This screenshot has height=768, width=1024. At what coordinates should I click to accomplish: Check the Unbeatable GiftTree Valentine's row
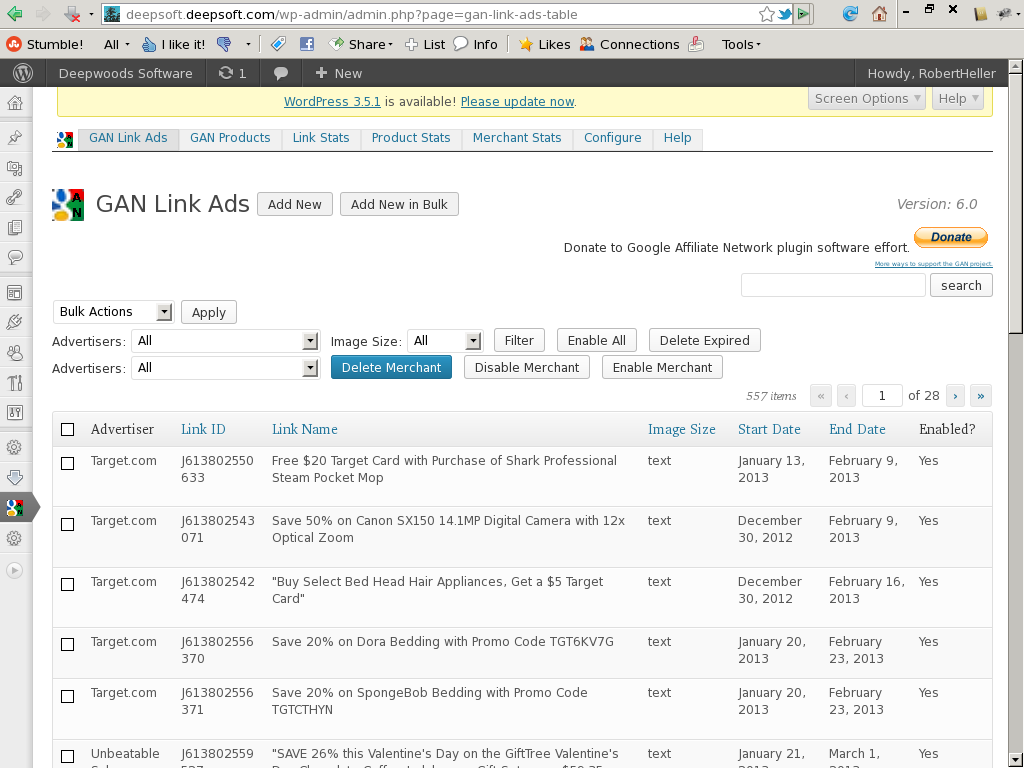coord(67,757)
